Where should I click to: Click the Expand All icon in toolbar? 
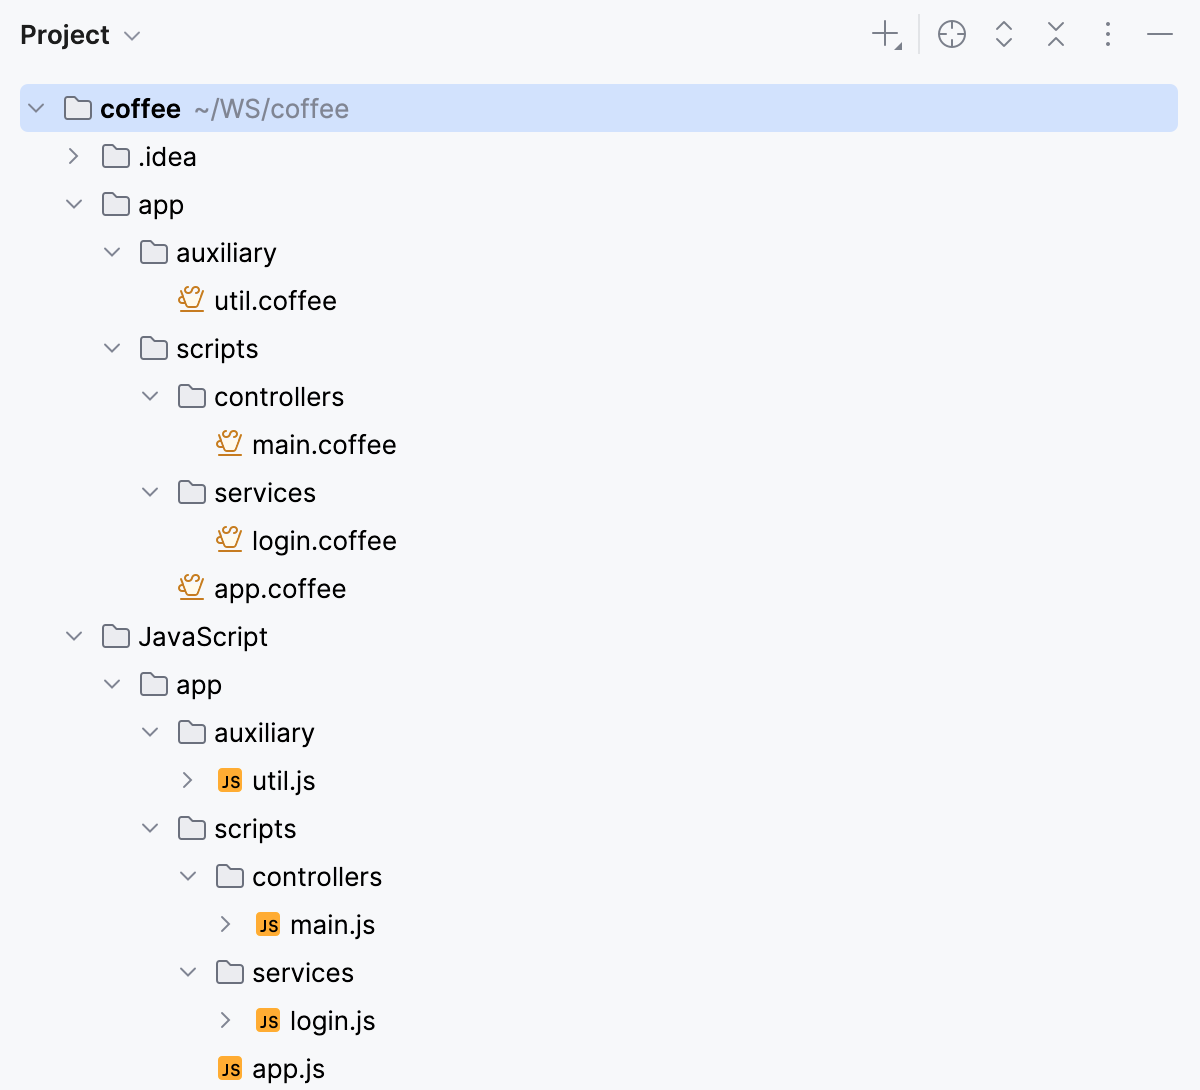[1004, 35]
